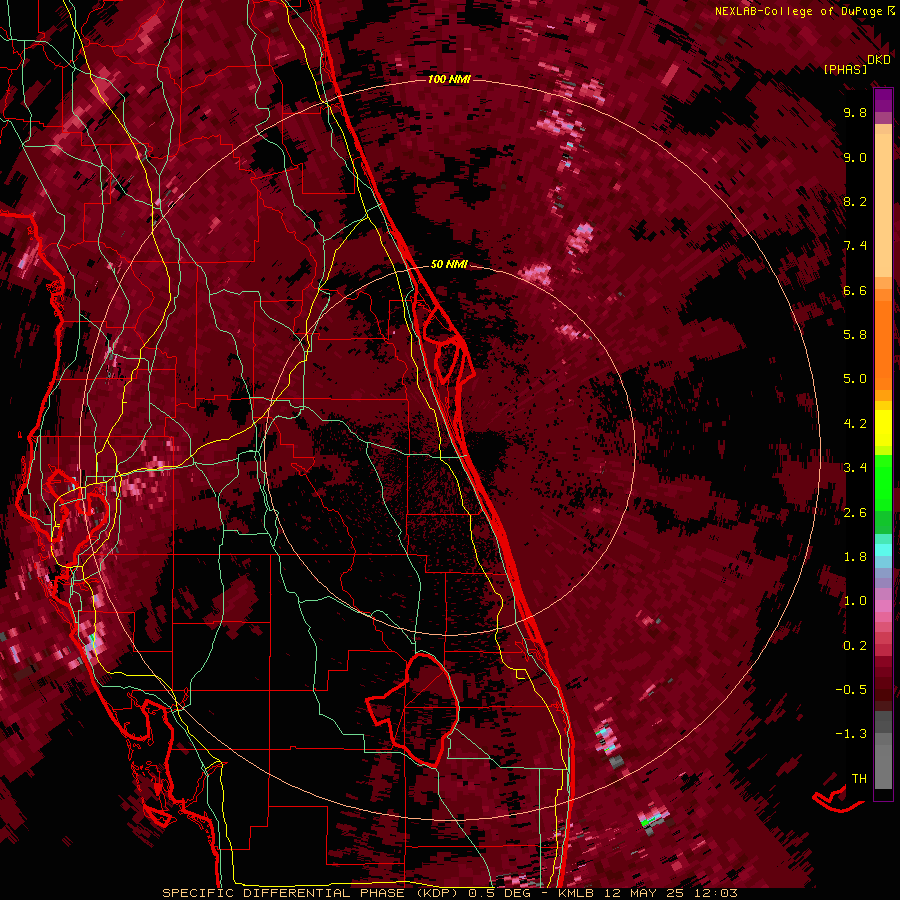Click the 1.0 scale value

point(855,601)
